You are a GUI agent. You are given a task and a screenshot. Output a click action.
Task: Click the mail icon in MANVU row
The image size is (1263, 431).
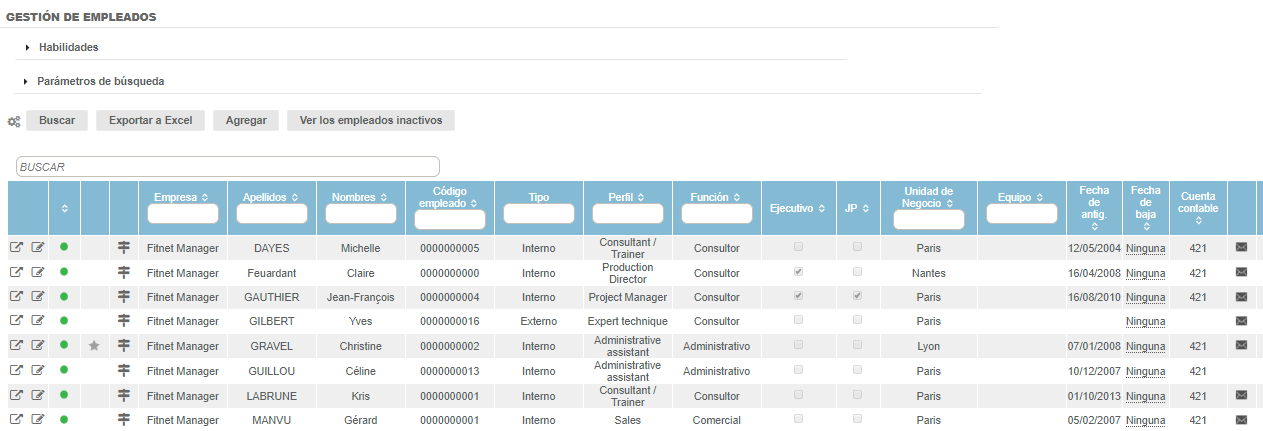[1241, 420]
